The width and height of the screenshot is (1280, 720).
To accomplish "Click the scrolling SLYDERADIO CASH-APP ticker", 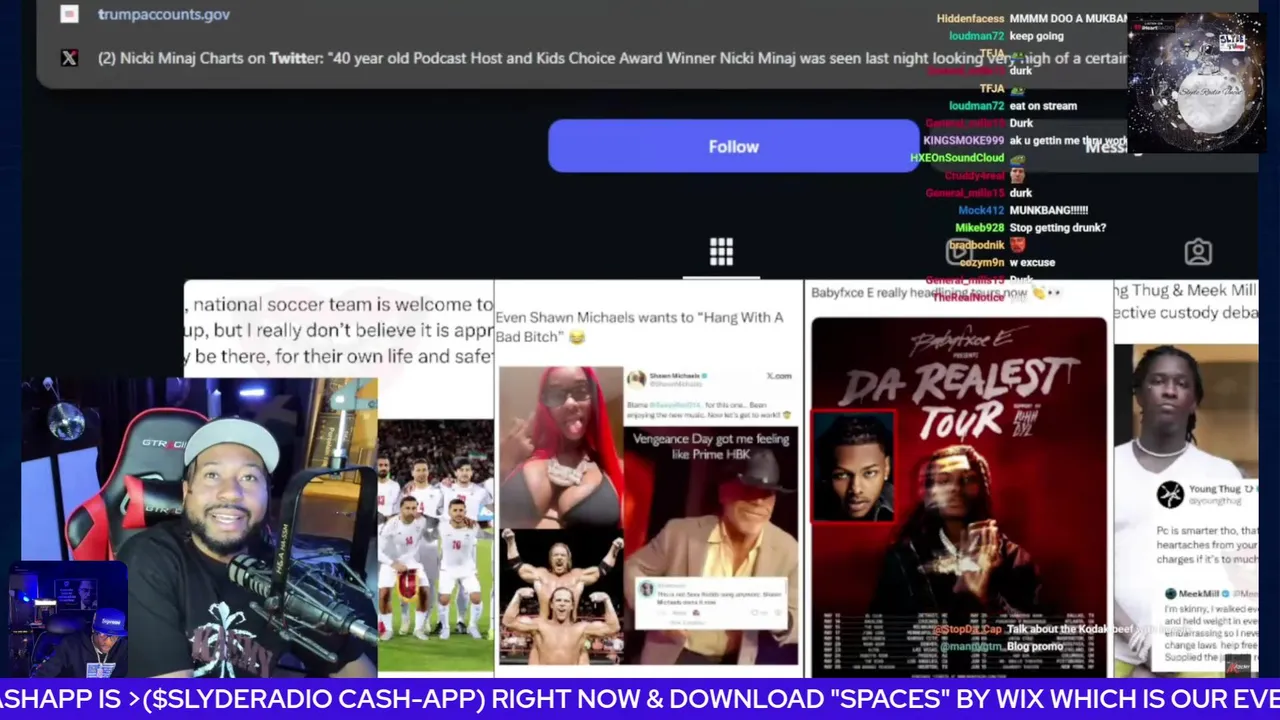I will pos(640,699).
